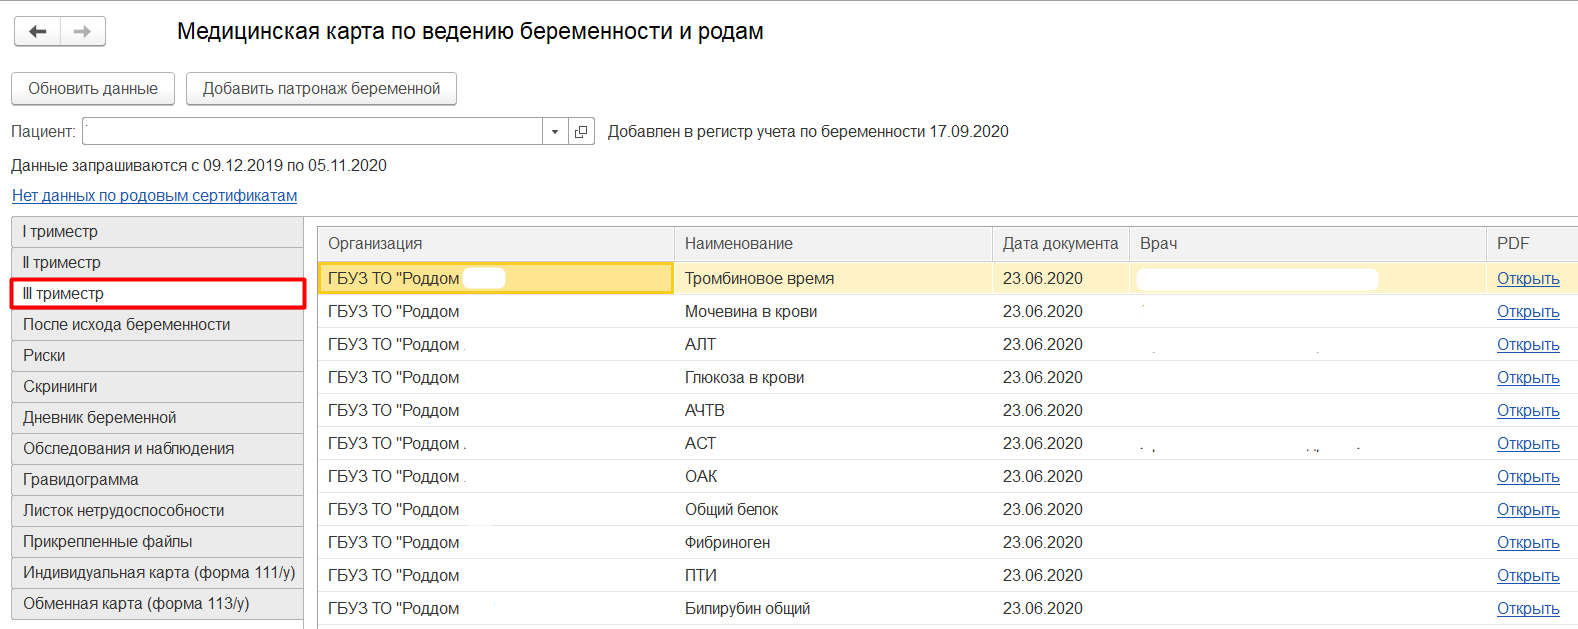
Task: Select the II триместр section
Action: pyautogui.click(x=157, y=263)
